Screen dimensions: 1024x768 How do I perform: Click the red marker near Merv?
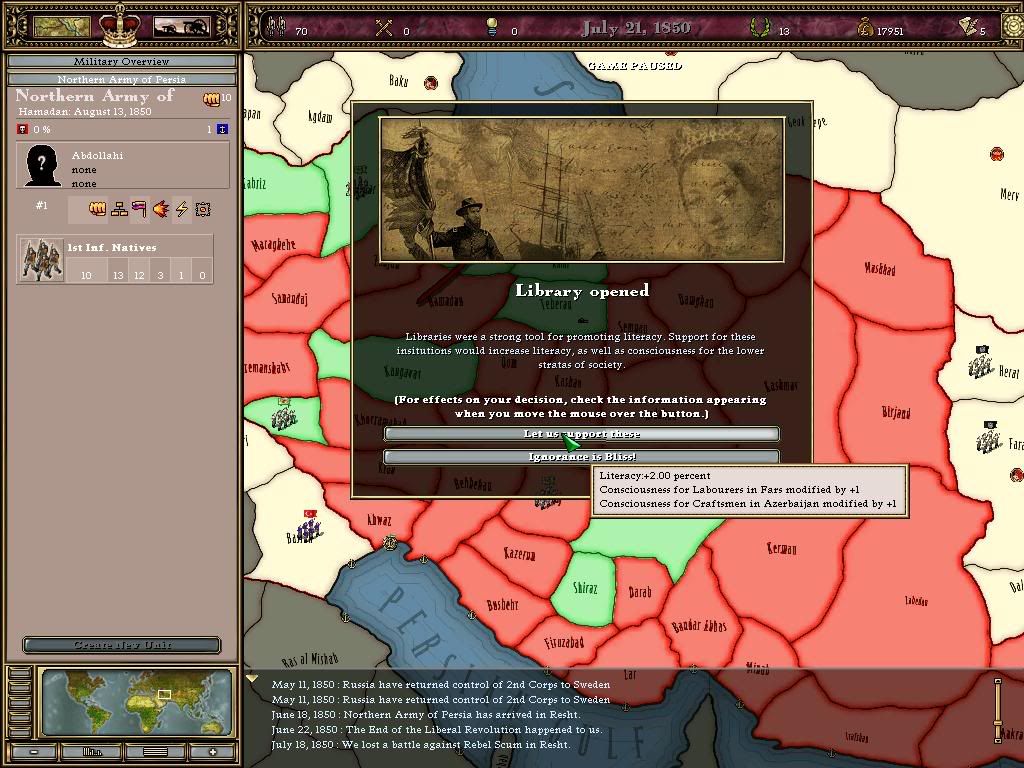[997, 154]
